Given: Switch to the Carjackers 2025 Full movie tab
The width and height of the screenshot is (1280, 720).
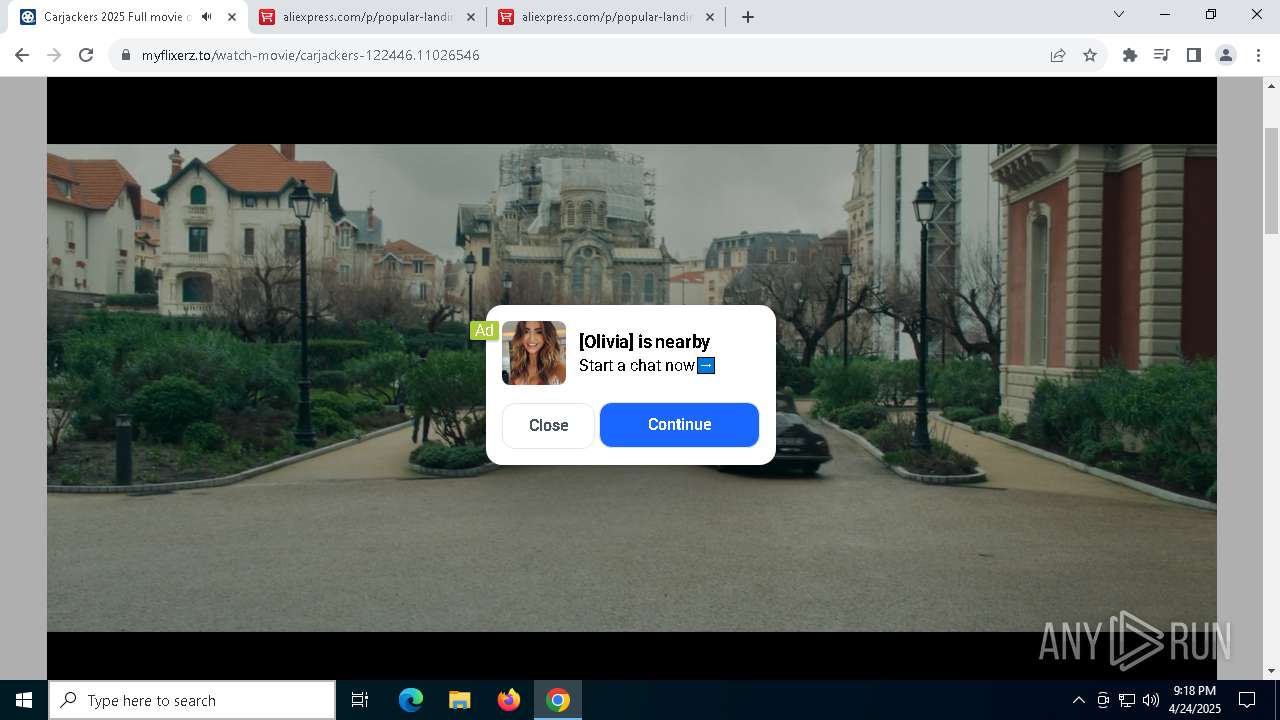Looking at the screenshot, I should tap(117, 17).
